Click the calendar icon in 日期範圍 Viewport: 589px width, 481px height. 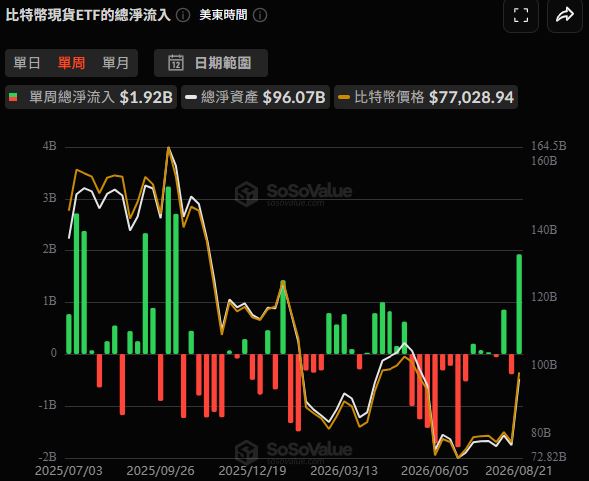pyautogui.click(x=176, y=63)
